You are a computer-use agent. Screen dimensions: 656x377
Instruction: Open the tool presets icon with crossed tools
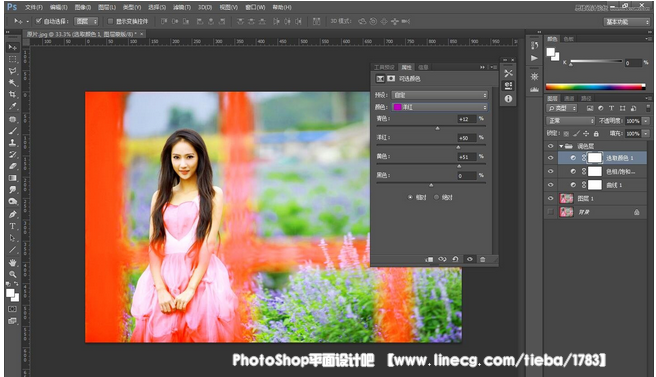coord(508,74)
